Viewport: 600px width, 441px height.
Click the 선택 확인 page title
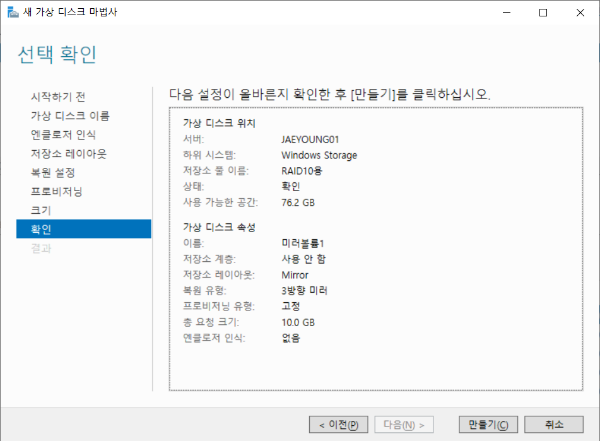(57, 54)
